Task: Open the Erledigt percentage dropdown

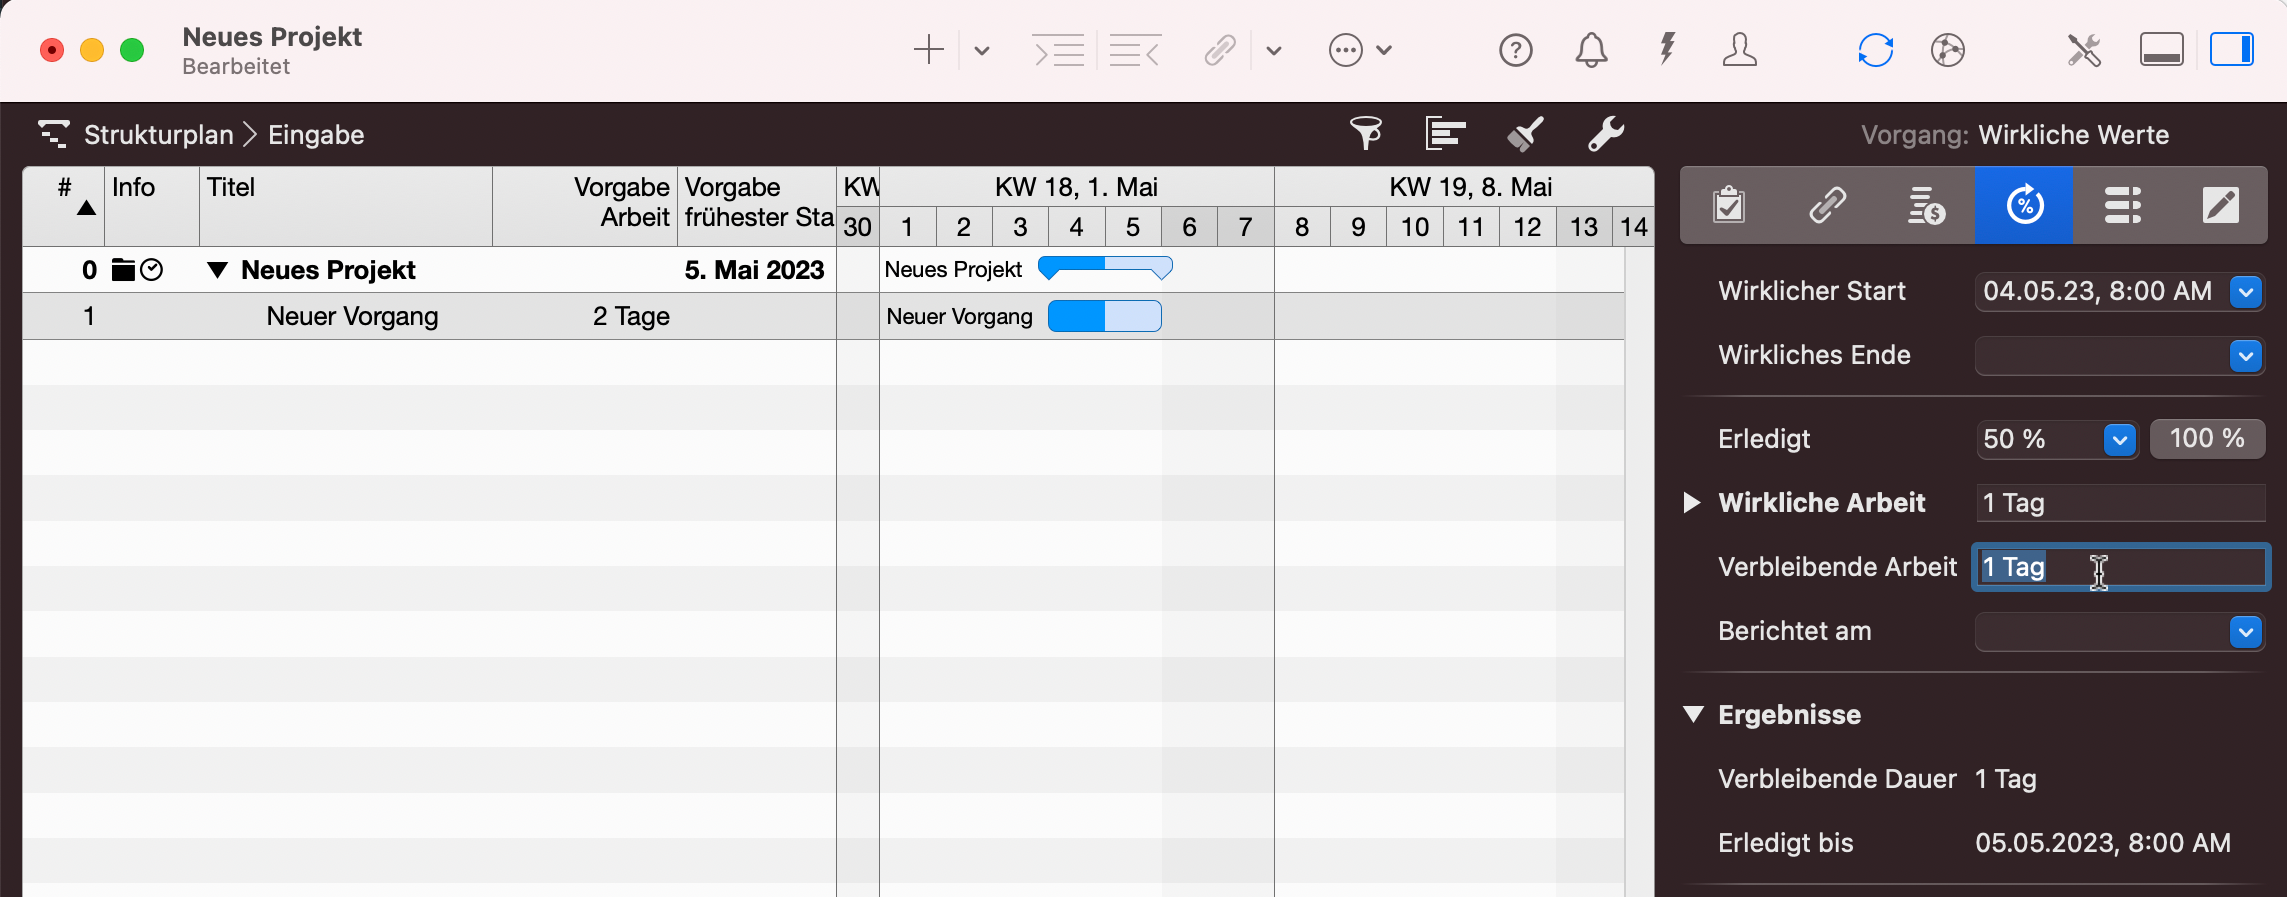Action: coord(2119,439)
